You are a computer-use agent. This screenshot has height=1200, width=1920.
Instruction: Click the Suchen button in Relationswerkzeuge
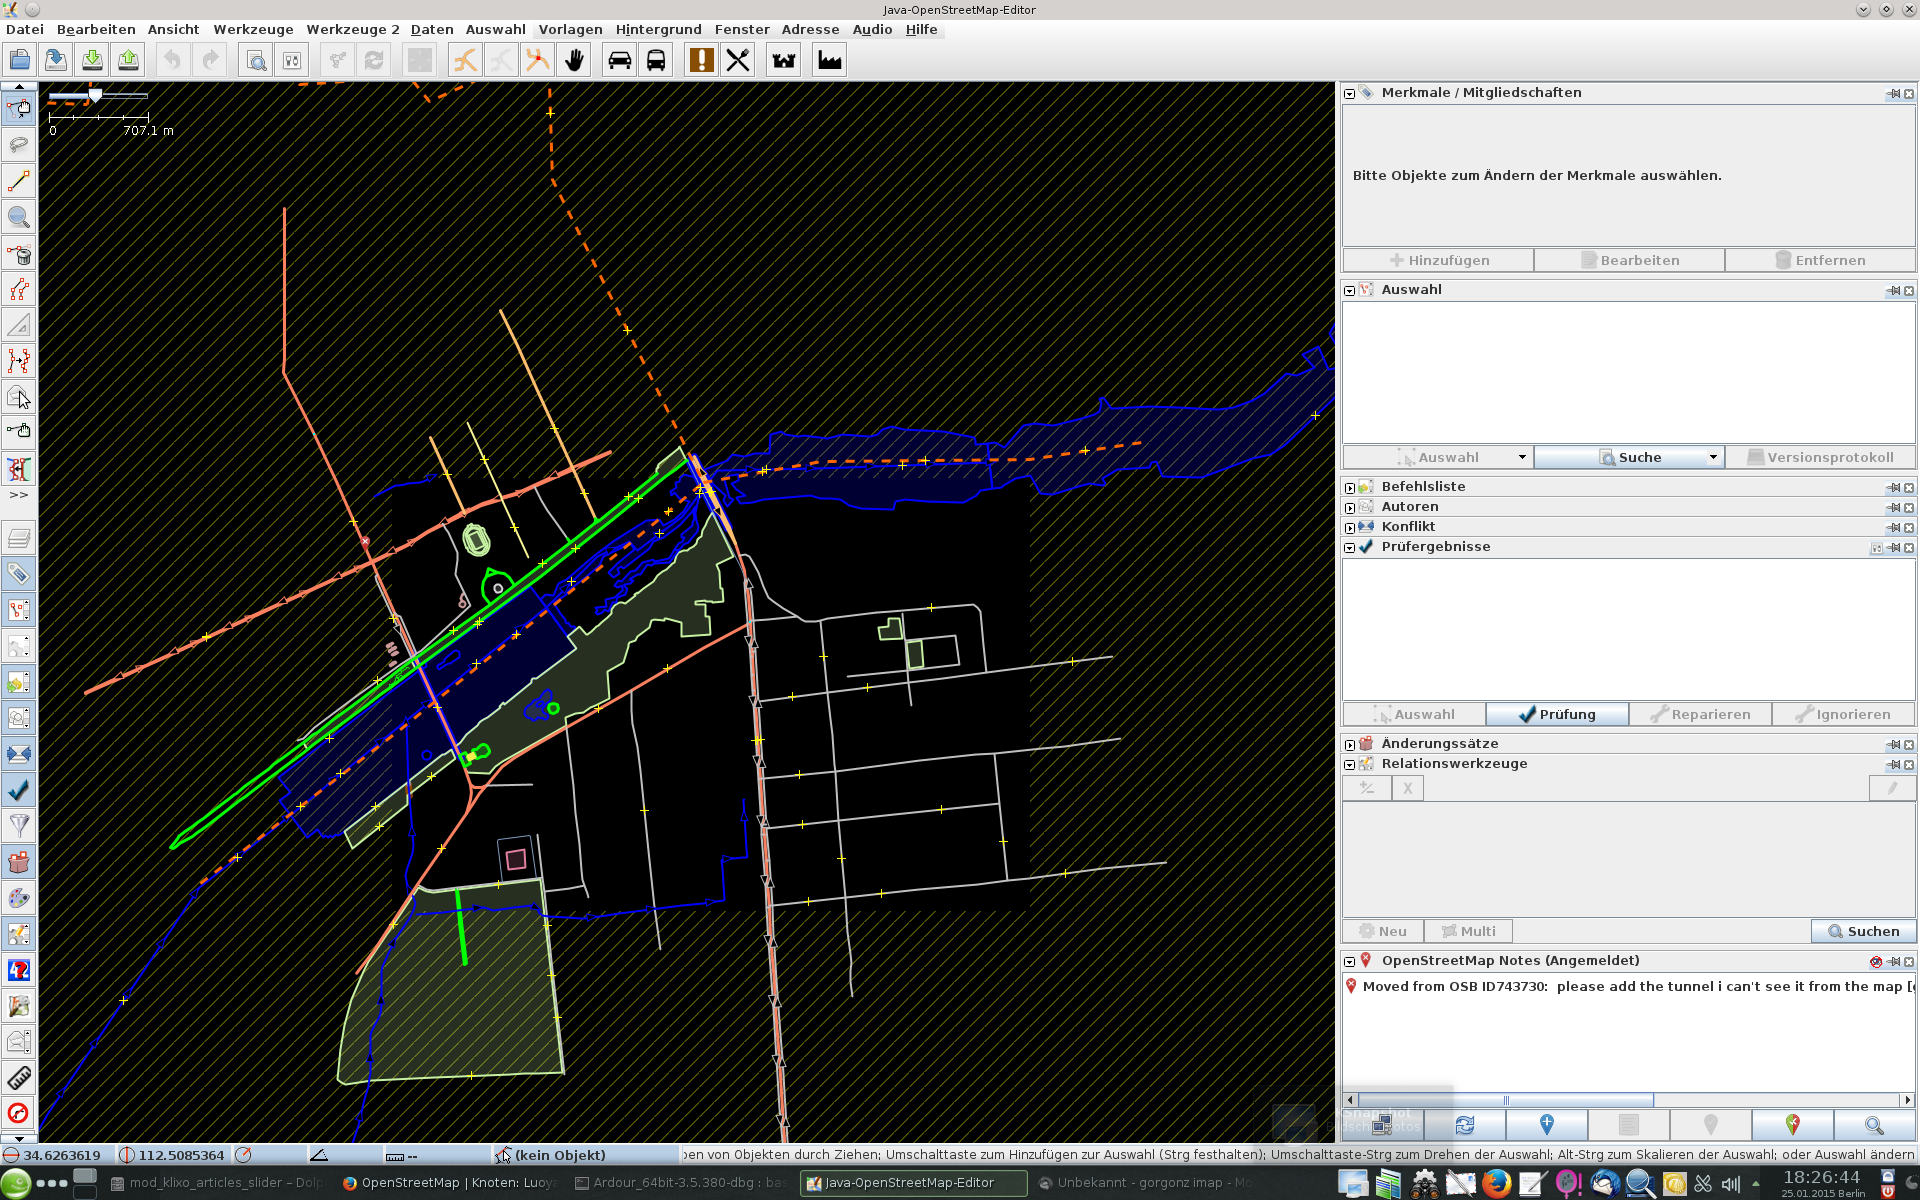1863,931
